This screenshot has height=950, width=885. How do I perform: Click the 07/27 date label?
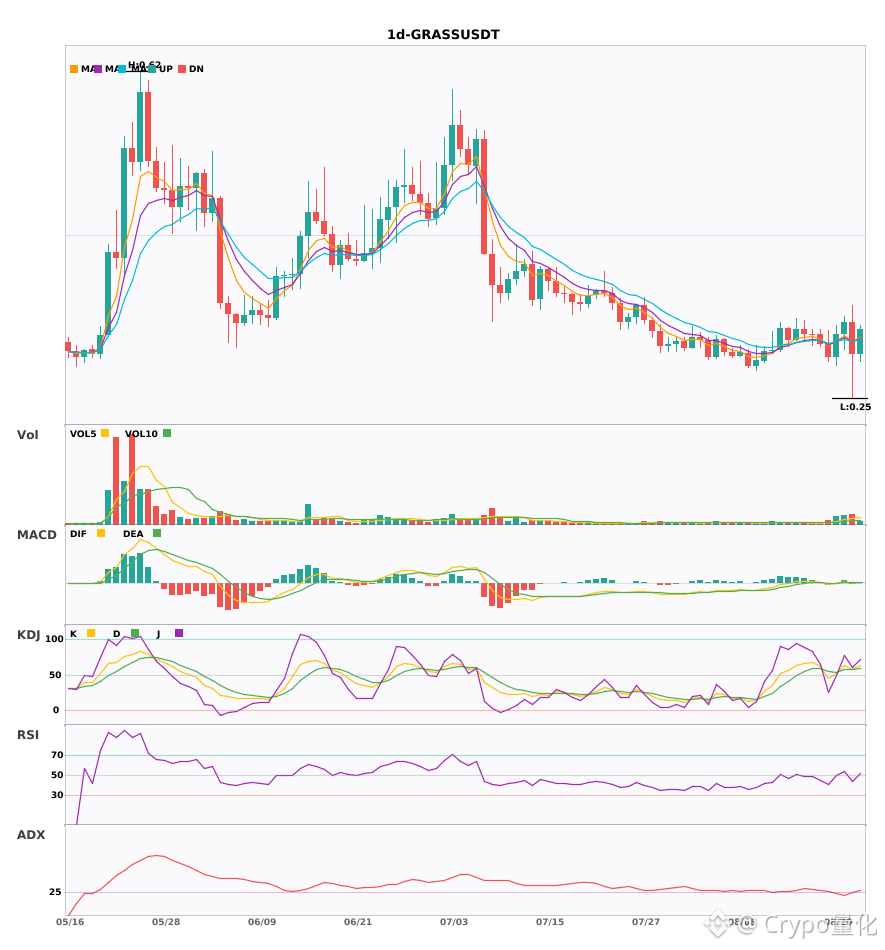tap(646, 922)
